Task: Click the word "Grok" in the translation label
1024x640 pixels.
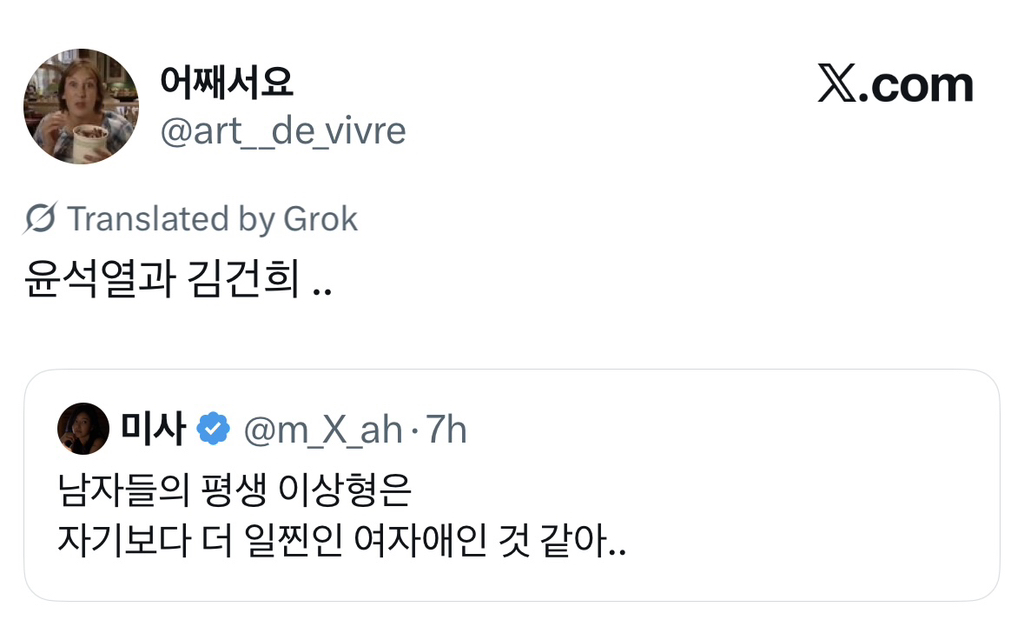Action: point(320,219)
